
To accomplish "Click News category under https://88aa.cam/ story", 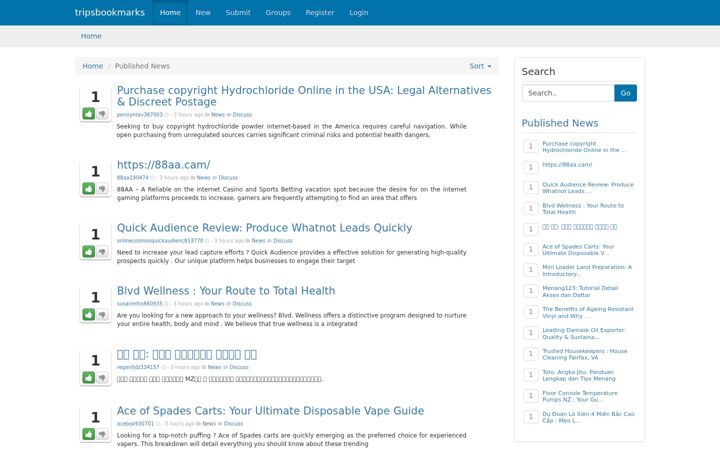I will (x=203, y=178).
